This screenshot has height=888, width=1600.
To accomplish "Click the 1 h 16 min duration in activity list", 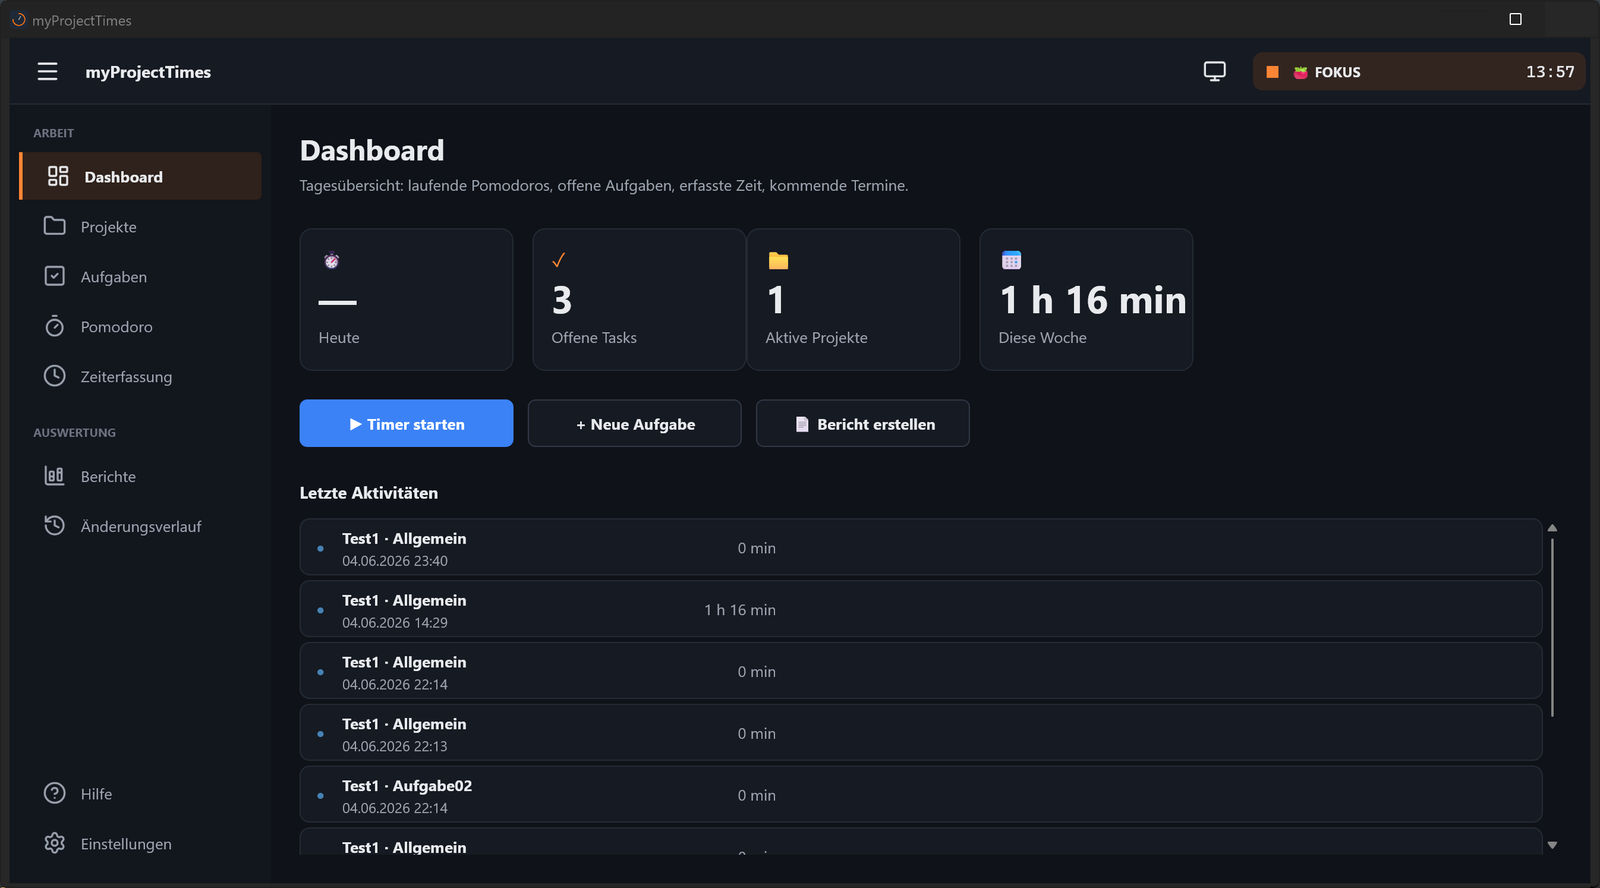I will (740, 610).
